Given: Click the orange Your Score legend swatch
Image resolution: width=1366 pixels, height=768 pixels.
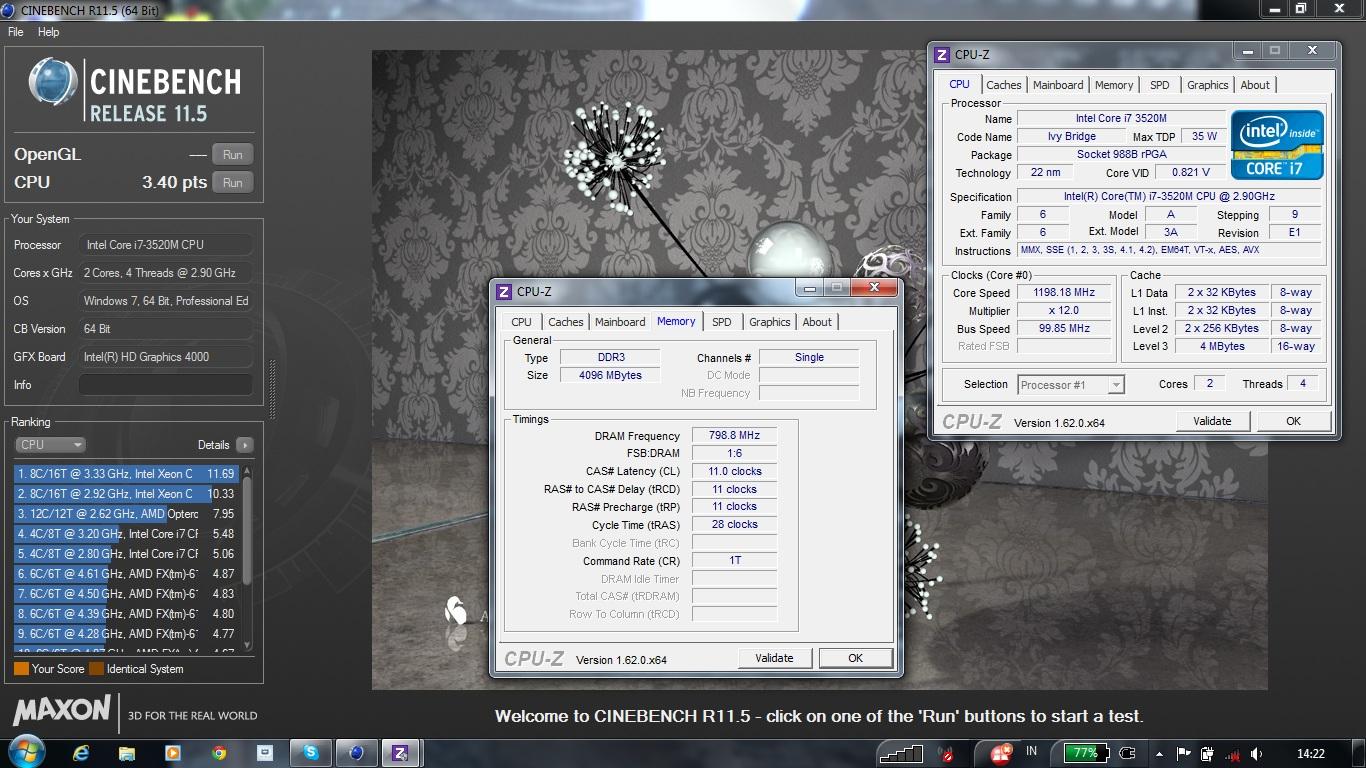Looking at the screenshot, I should tap(21, 669).
